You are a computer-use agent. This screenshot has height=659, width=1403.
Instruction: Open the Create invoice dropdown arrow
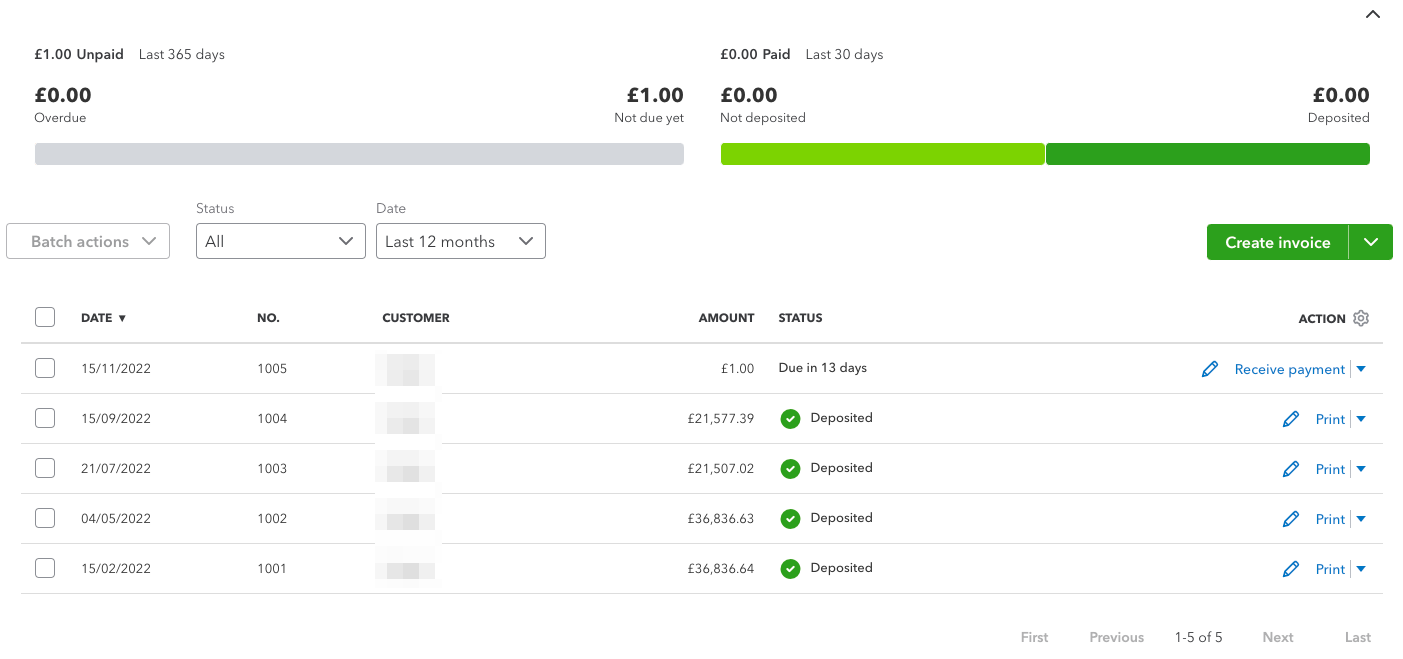click(1371, 241)
